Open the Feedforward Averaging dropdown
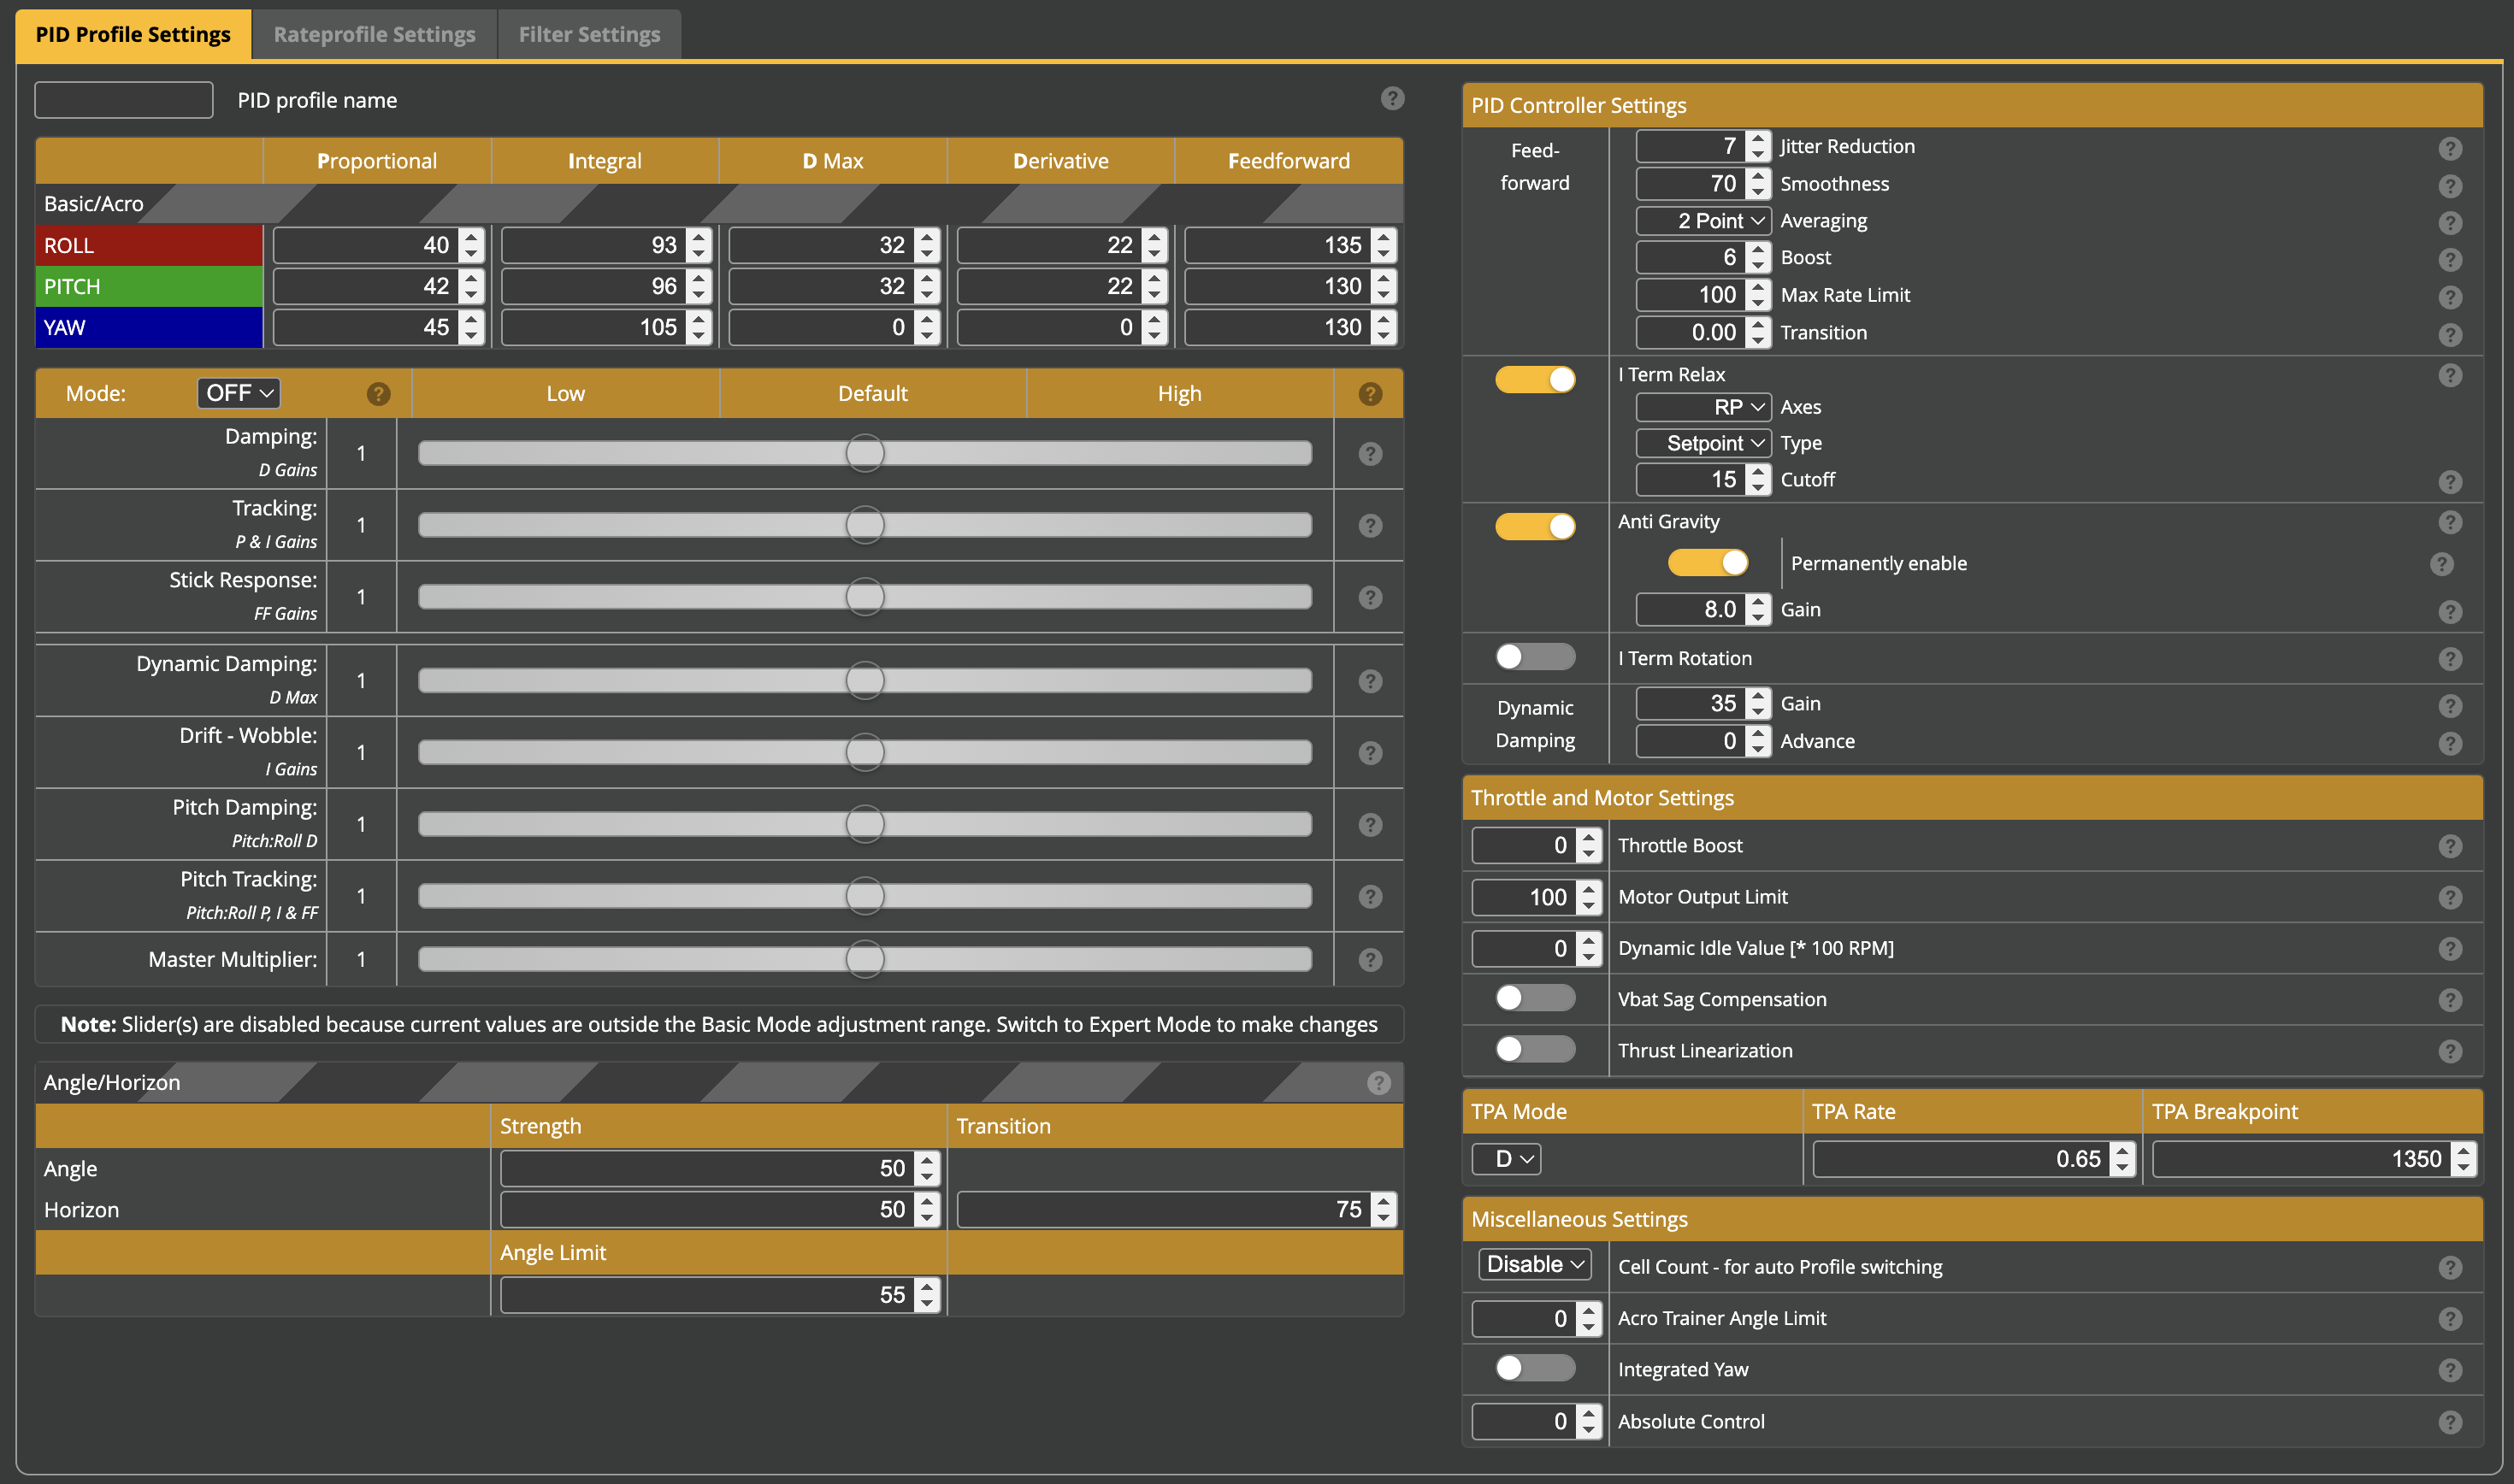2514x1484 pixels. 1703,221
